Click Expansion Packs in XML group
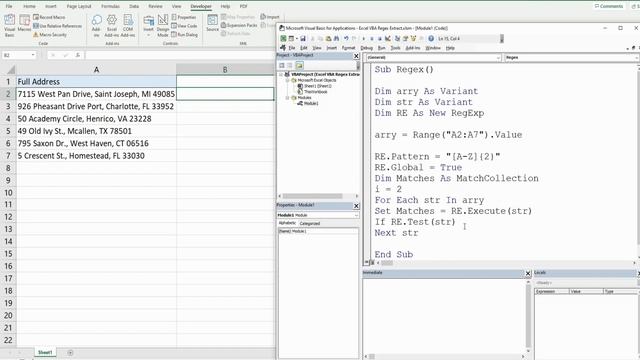The height and width of the screenshot is (360, 640). pyautogui.click(x=239, y=25)
